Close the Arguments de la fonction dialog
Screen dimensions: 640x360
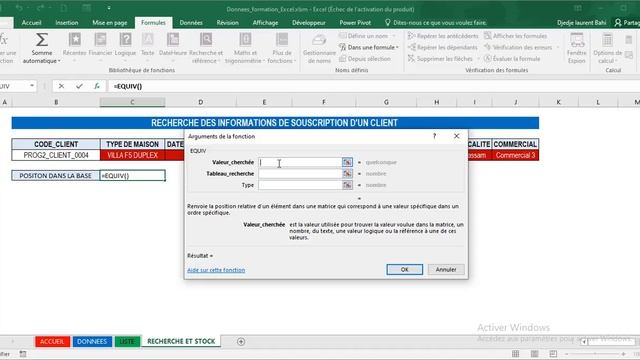point(456,136)
